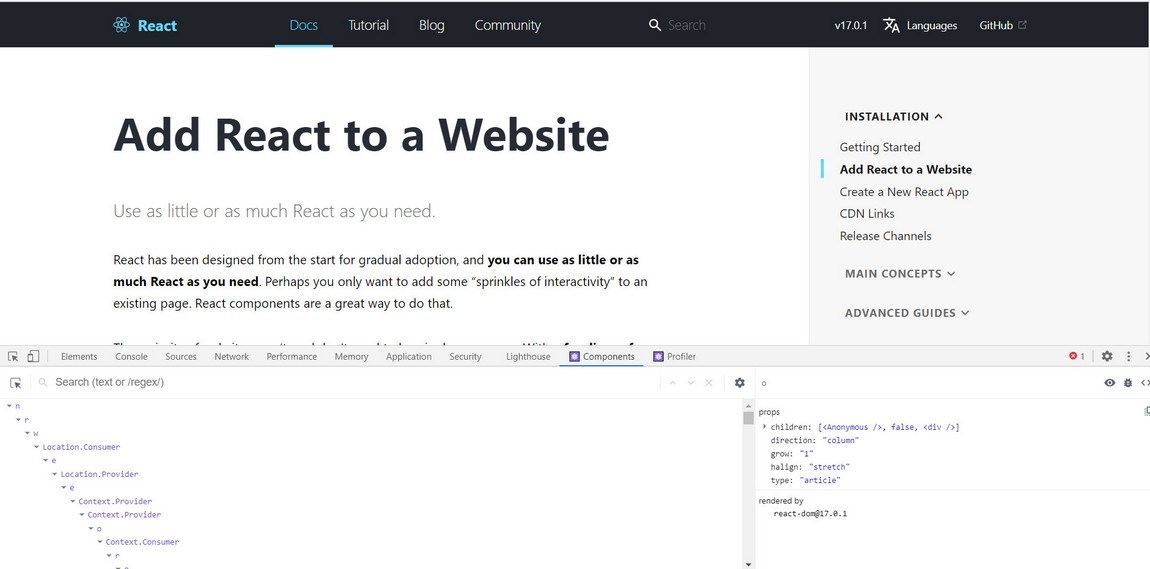Collapse Location.Provider tree arrow
This screenshot has height=569, width=1150.
pyautogui.click(x=55, y=474)
